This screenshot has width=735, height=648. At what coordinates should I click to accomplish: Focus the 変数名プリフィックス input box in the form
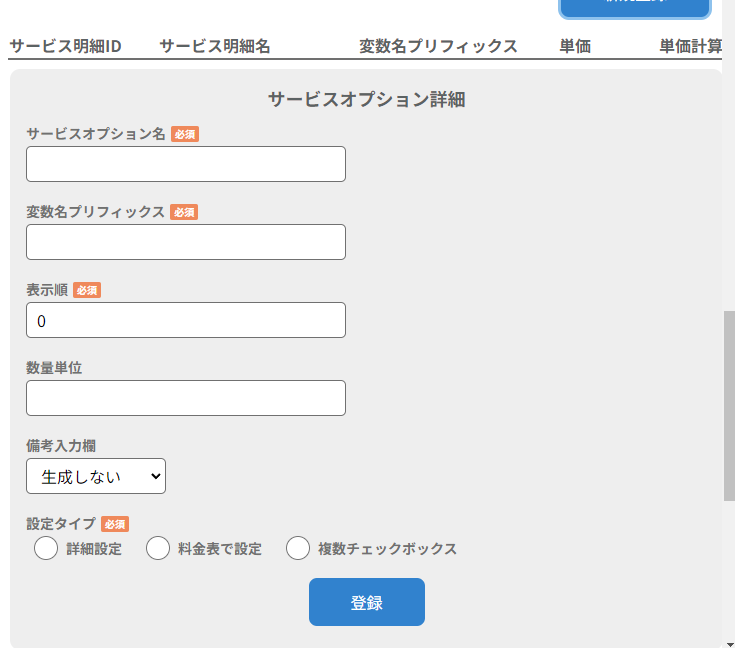point(185,242)
